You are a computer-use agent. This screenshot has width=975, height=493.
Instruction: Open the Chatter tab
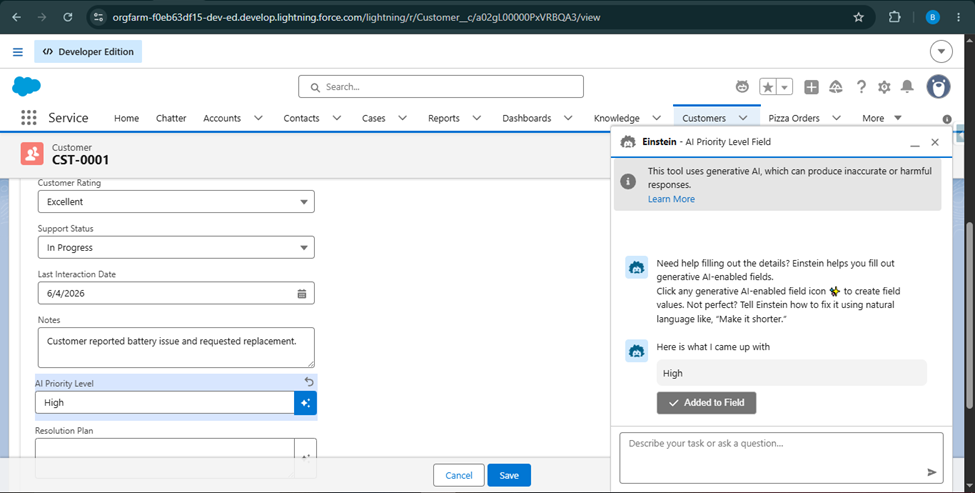click(171, 118)
